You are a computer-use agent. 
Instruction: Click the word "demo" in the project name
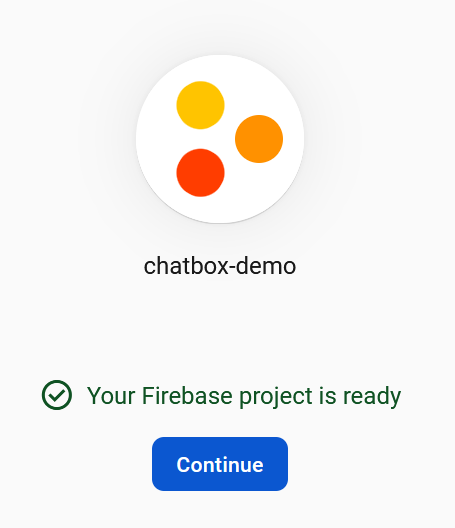[266, 266]
